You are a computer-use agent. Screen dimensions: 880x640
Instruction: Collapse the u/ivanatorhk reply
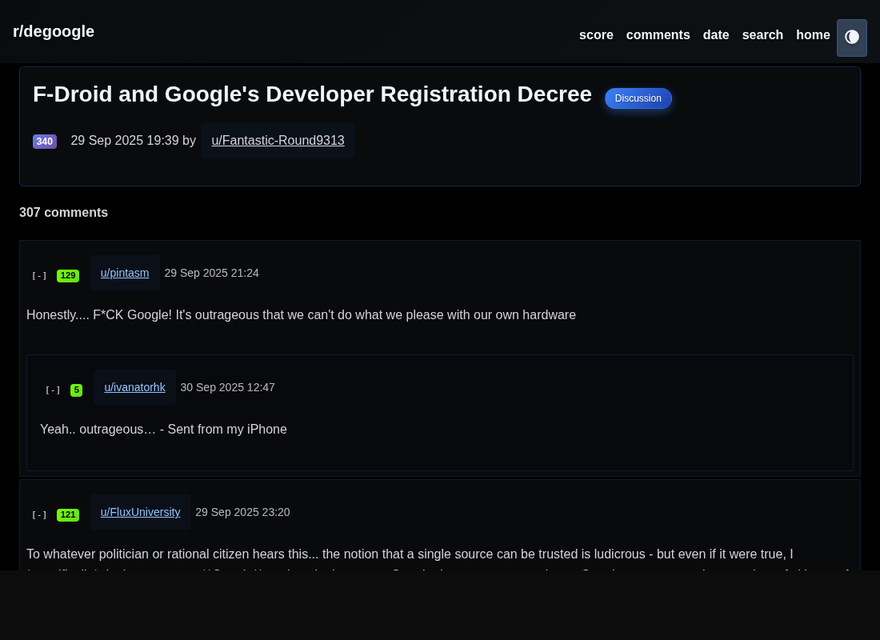pyautogui.click(x=53, y=390)
